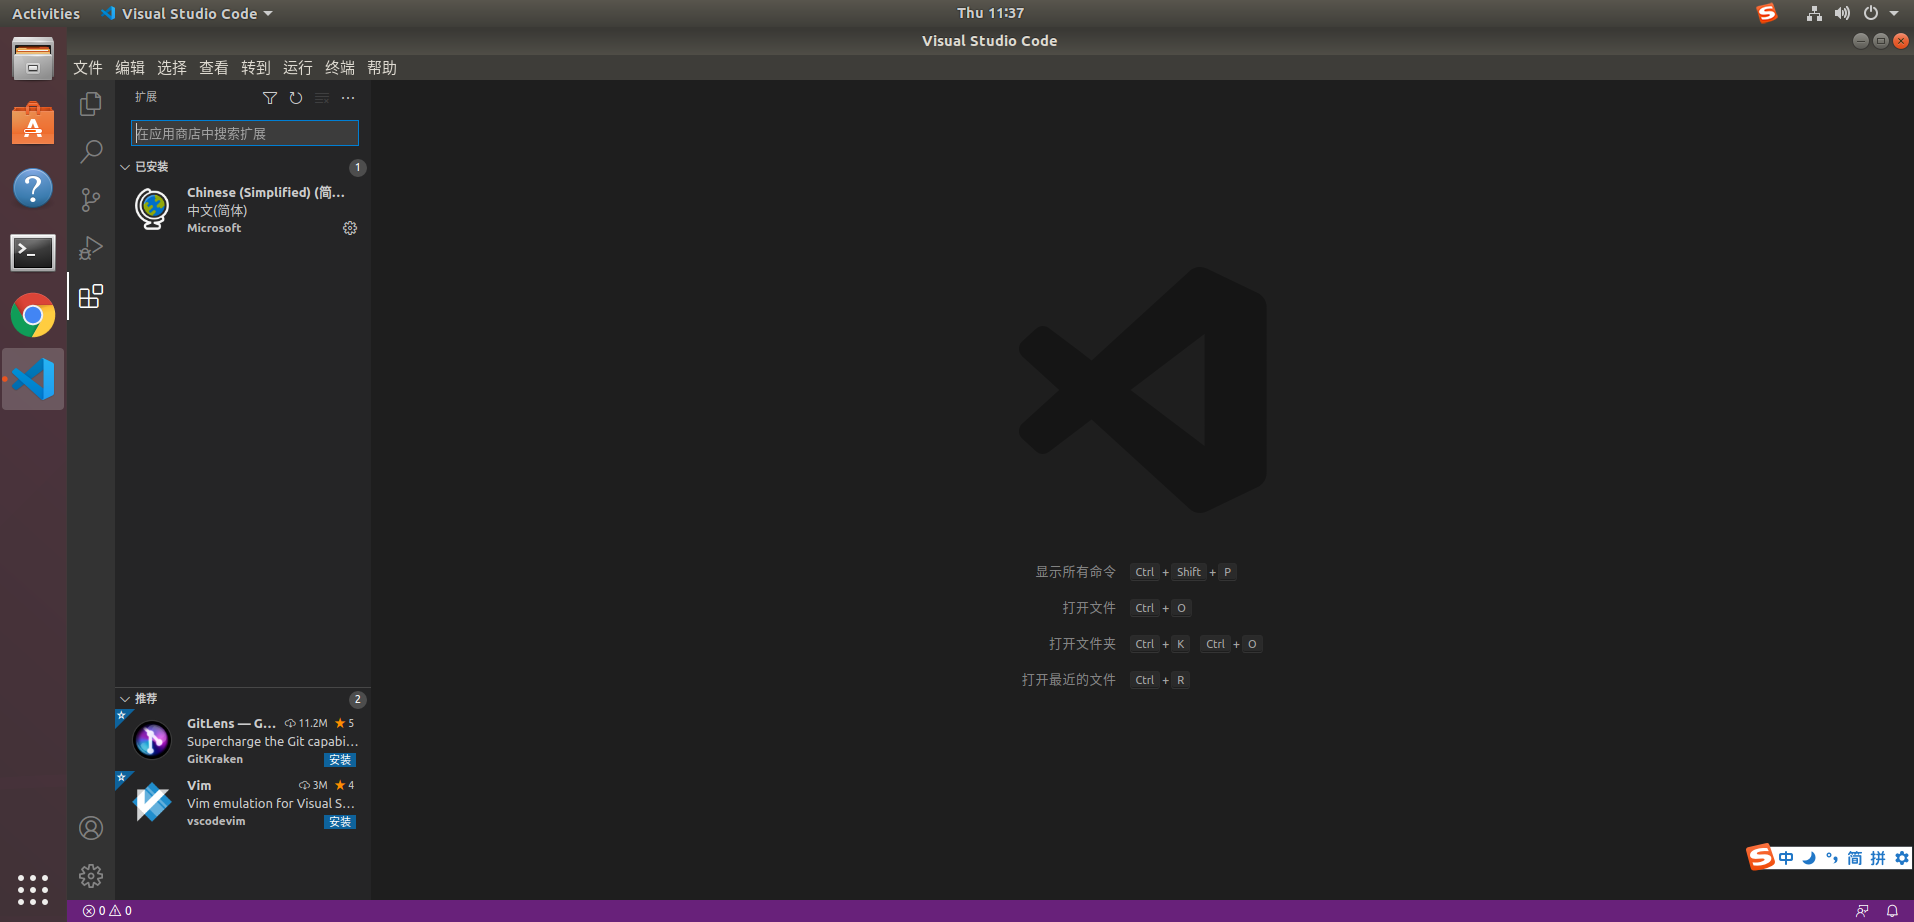Filter extensions with the funnel icon
Screen dimensions: 1914x922
pyautogui.click(x=270, y=98)
